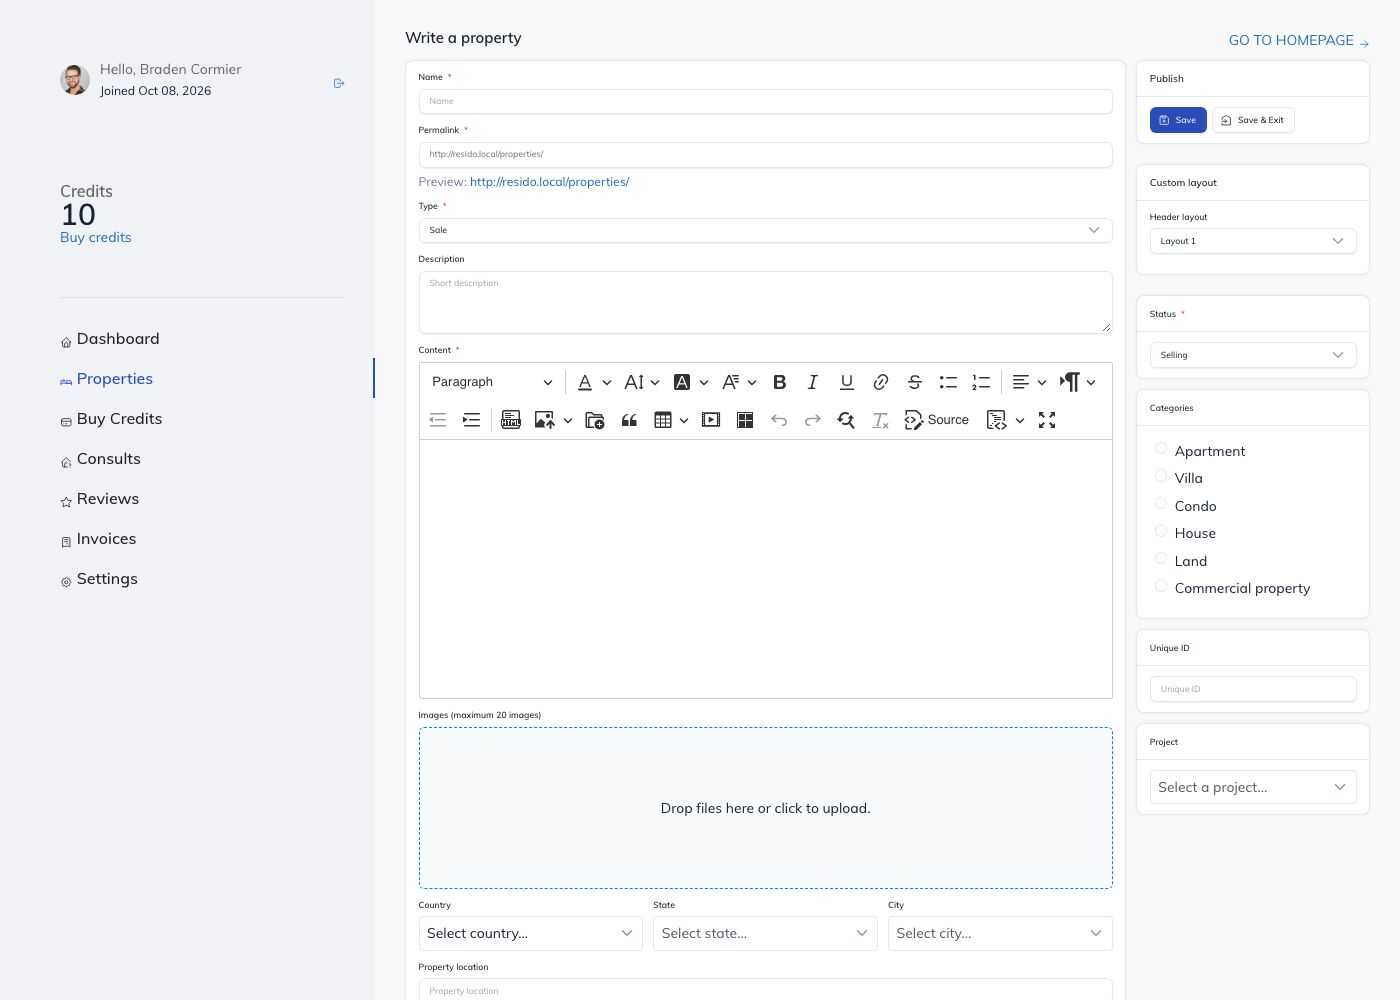
Task: Select the Land category
Action: (1161, 559)
